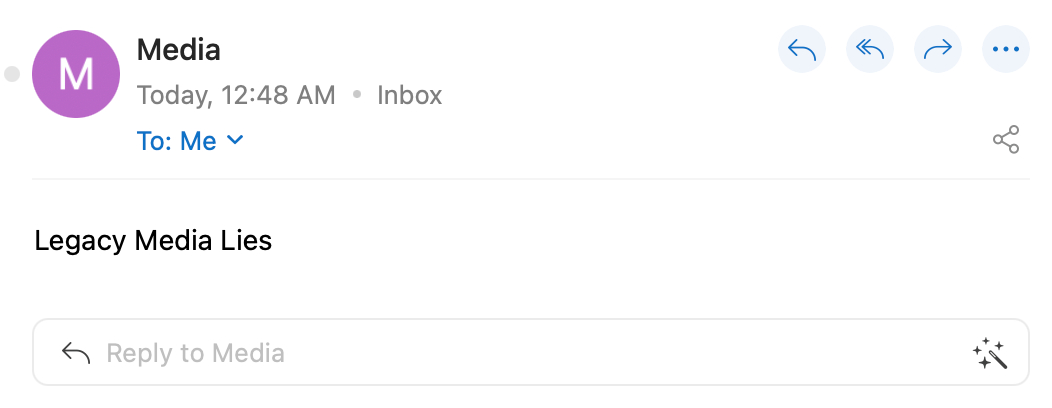
Task: Forward this email using the arrow icon
Action: click(x=938, y=49)
